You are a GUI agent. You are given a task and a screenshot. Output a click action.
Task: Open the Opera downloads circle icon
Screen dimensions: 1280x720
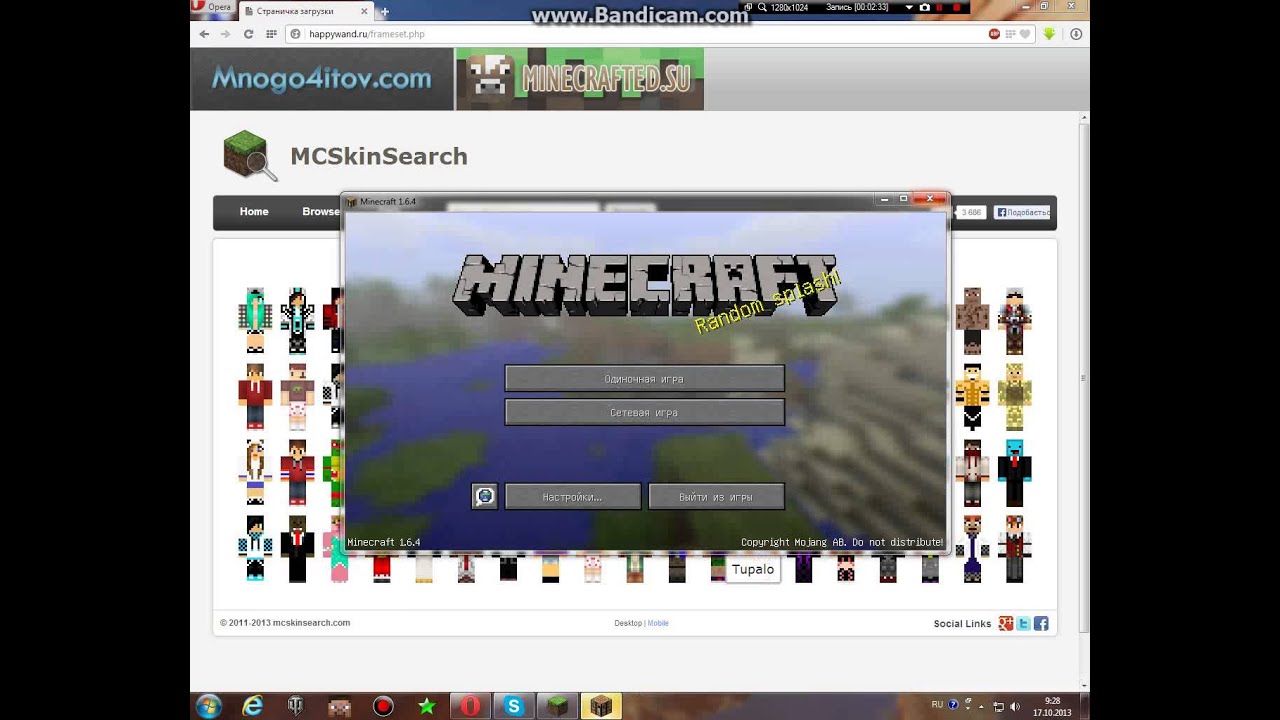[x=1076, y=34]
